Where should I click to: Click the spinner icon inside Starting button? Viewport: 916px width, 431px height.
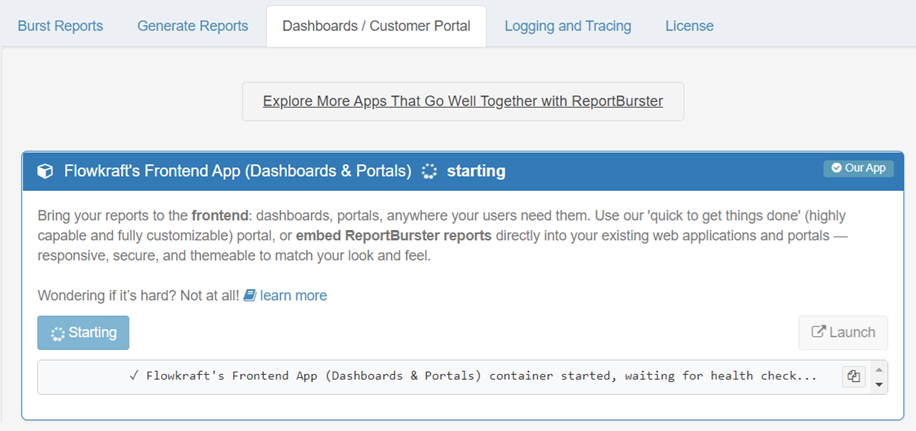click(58, 333)
